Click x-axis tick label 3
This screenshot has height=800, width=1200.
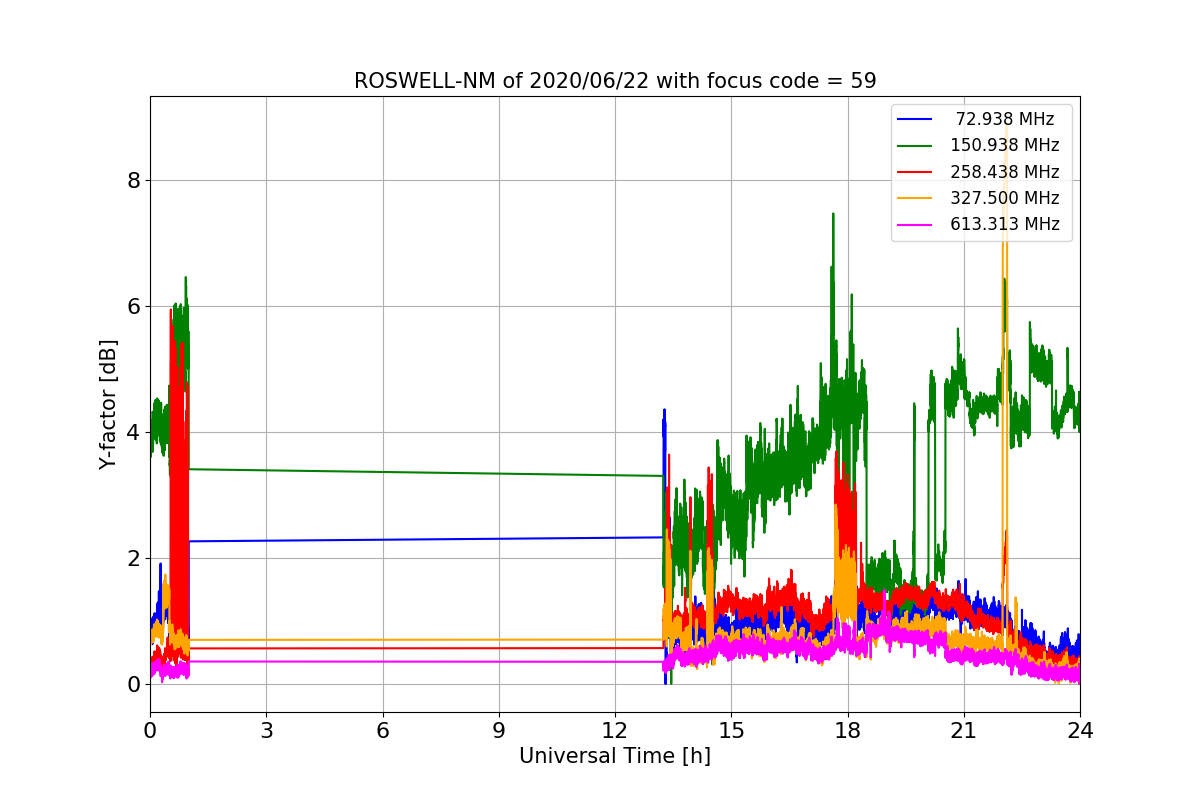click(x=266, y=729)
